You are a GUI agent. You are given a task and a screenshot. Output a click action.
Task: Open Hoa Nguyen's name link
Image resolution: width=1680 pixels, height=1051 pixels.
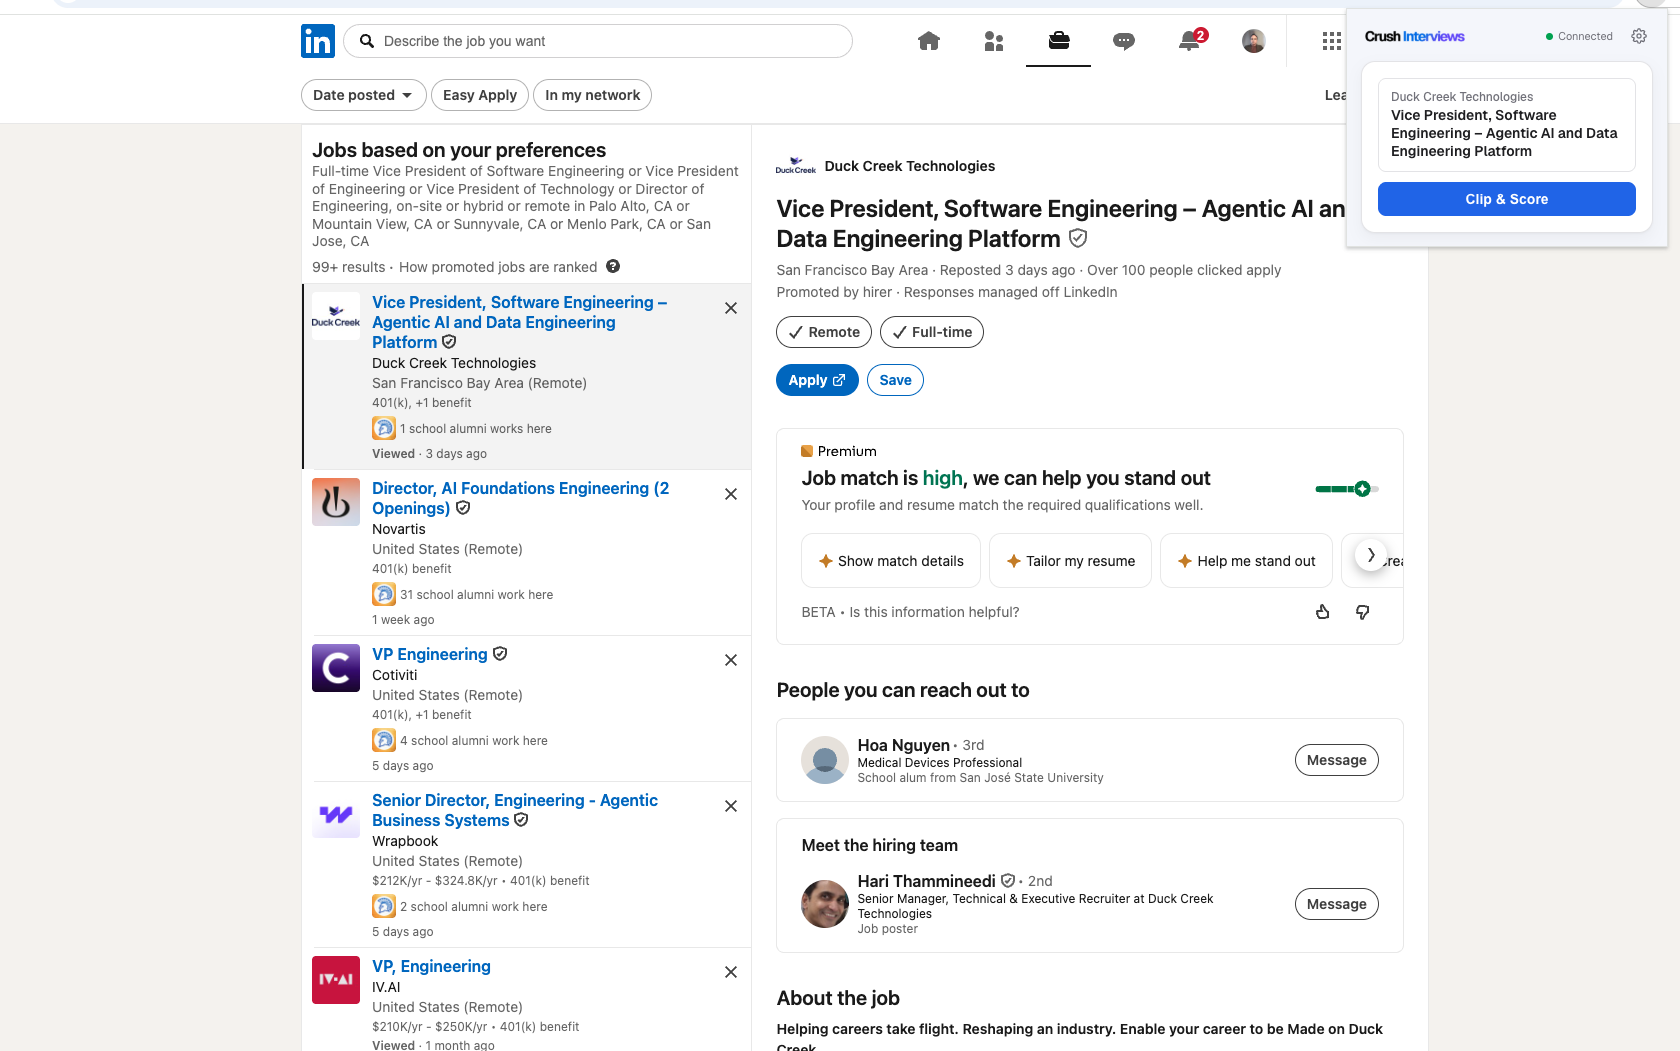tap(904, 745)
